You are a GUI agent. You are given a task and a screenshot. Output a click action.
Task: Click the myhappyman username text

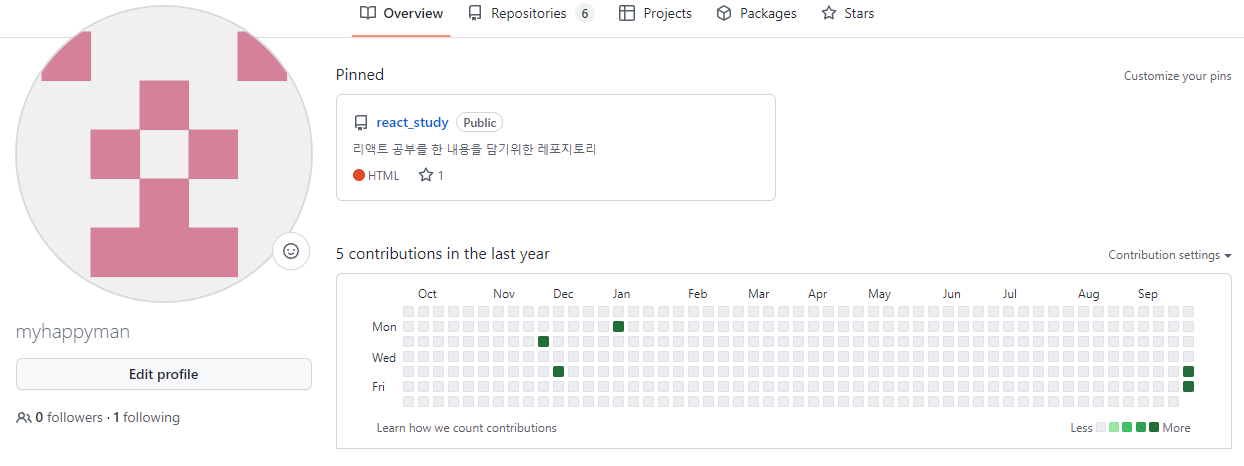pos(73,332)
